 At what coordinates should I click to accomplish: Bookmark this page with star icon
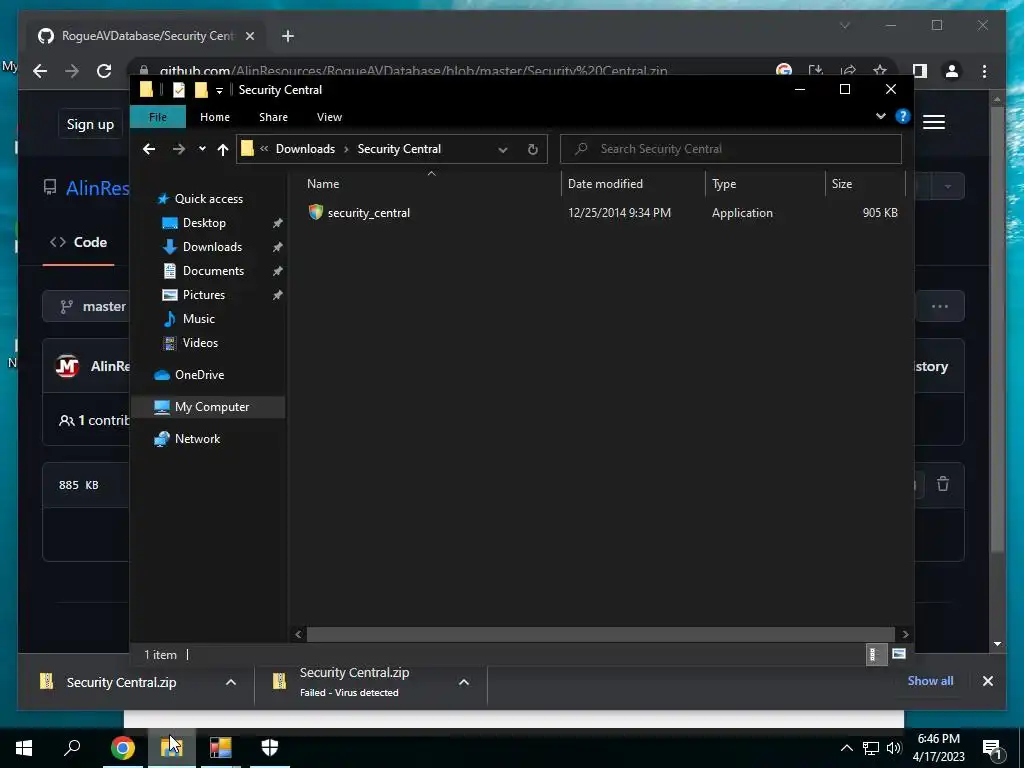tap(880, 71)
